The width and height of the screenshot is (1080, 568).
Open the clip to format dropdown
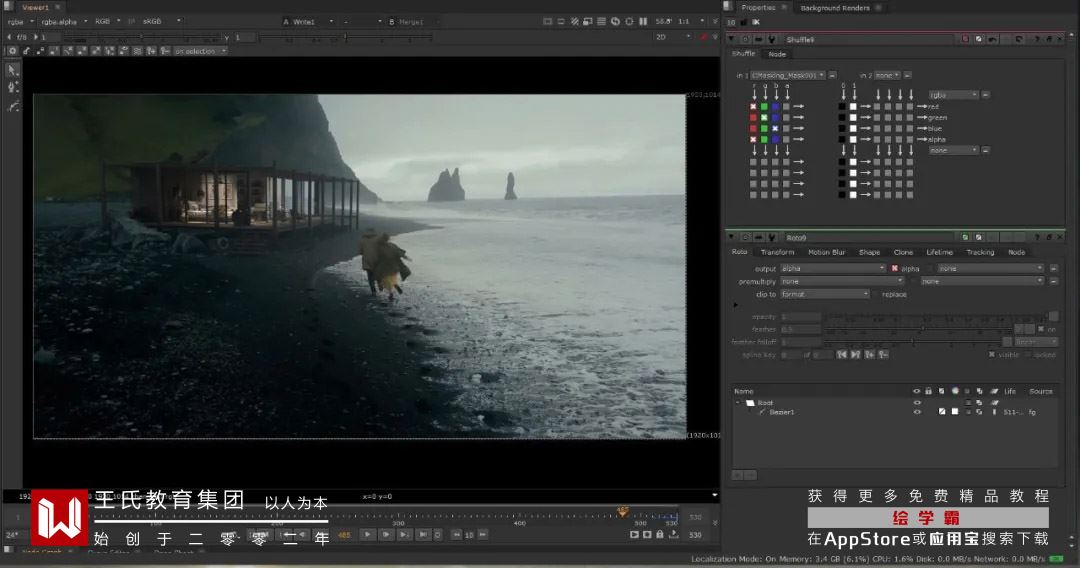[x=824, y=294]
